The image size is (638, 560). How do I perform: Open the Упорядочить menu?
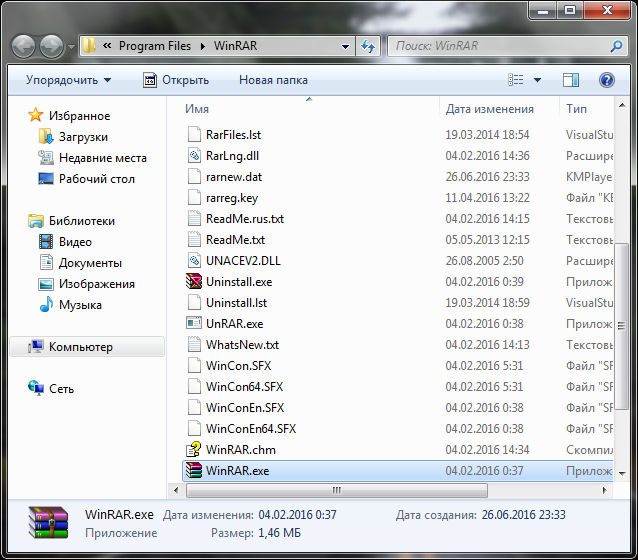point(68,80)
